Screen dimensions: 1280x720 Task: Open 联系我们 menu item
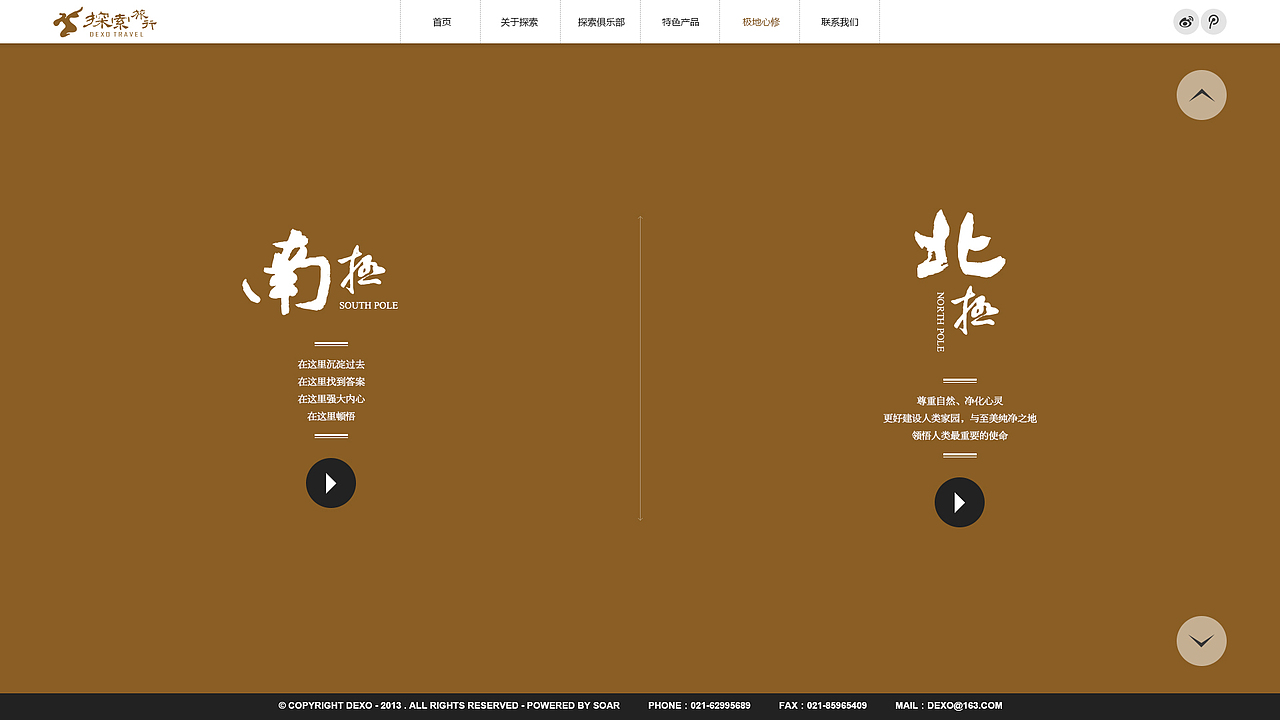[840, 22]
